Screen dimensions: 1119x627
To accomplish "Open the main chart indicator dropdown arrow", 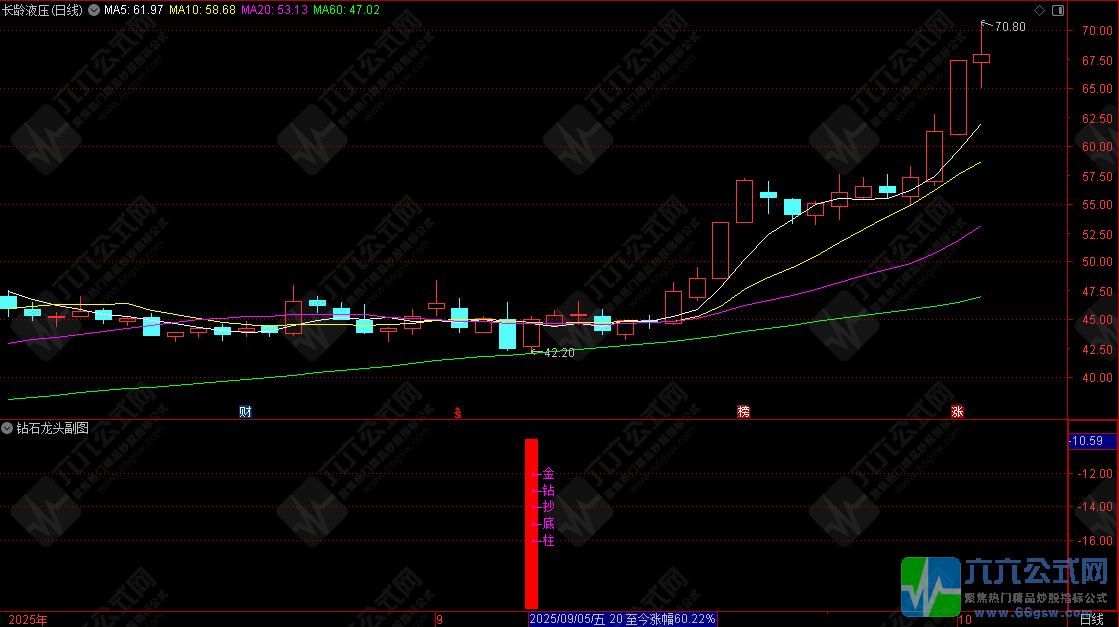I will point(94,10).
